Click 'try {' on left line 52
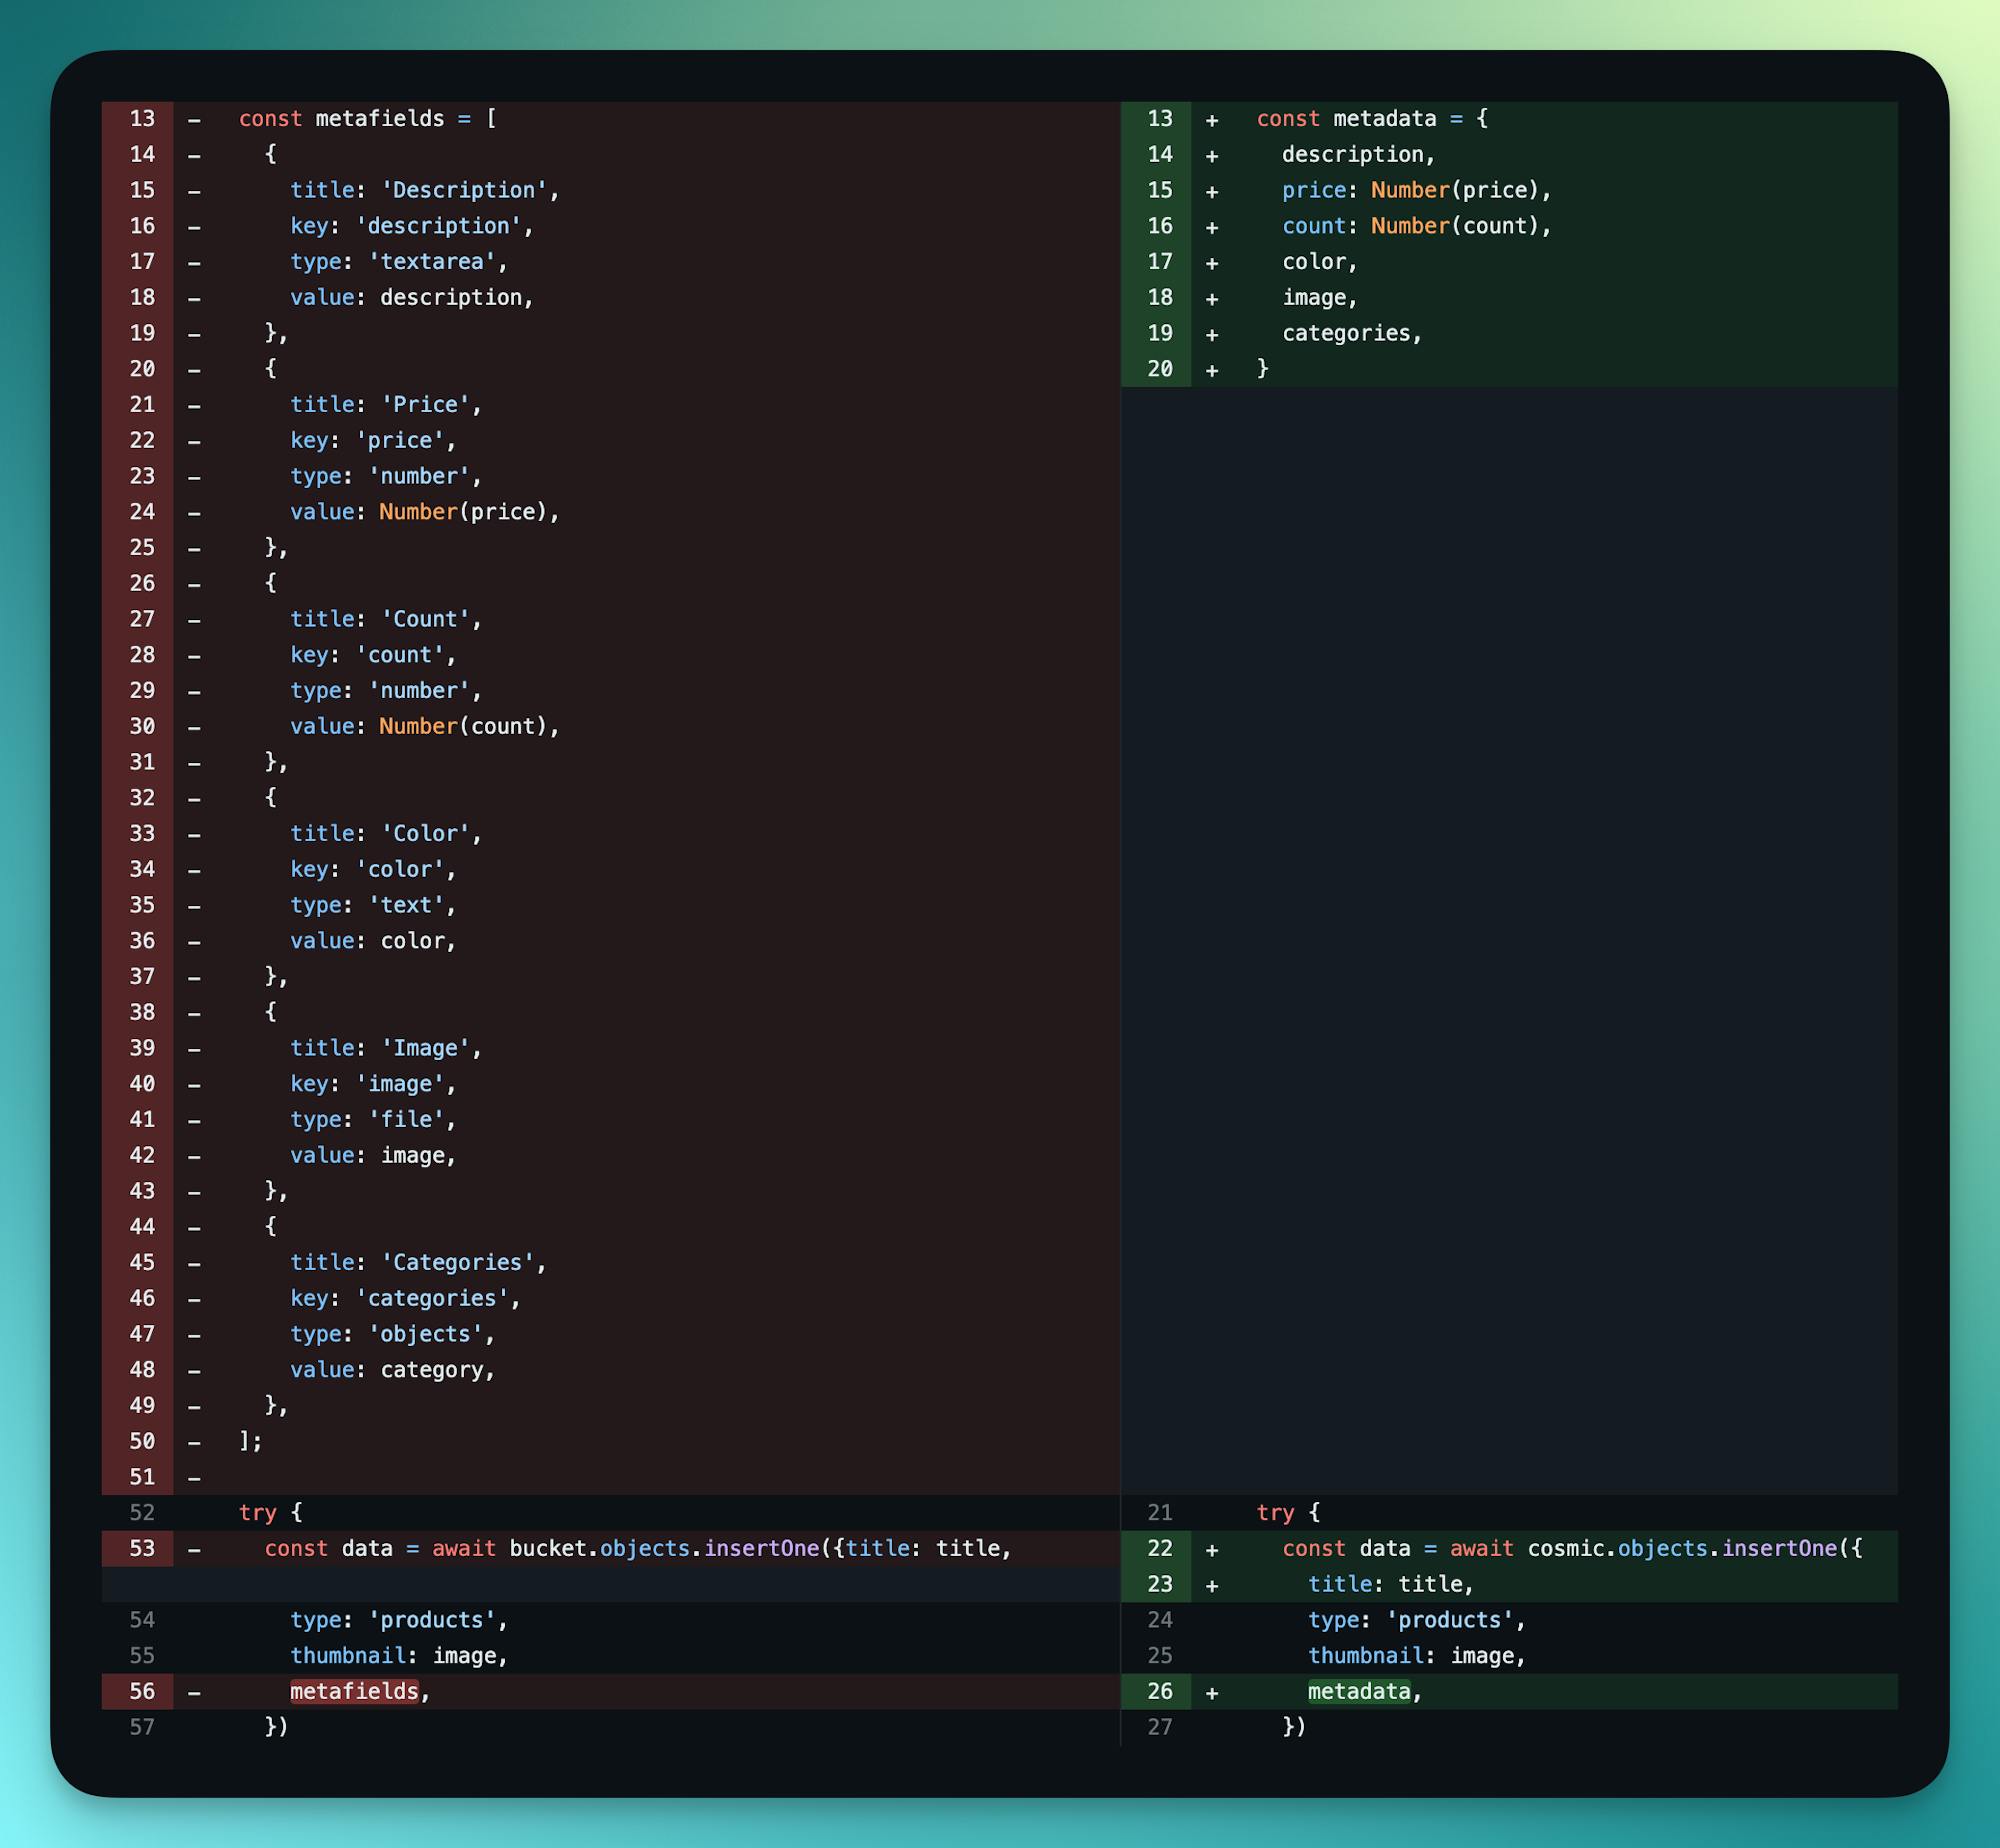Image resolution: width=2000 pixels, height=1848 pixels. click(271, 1513)
